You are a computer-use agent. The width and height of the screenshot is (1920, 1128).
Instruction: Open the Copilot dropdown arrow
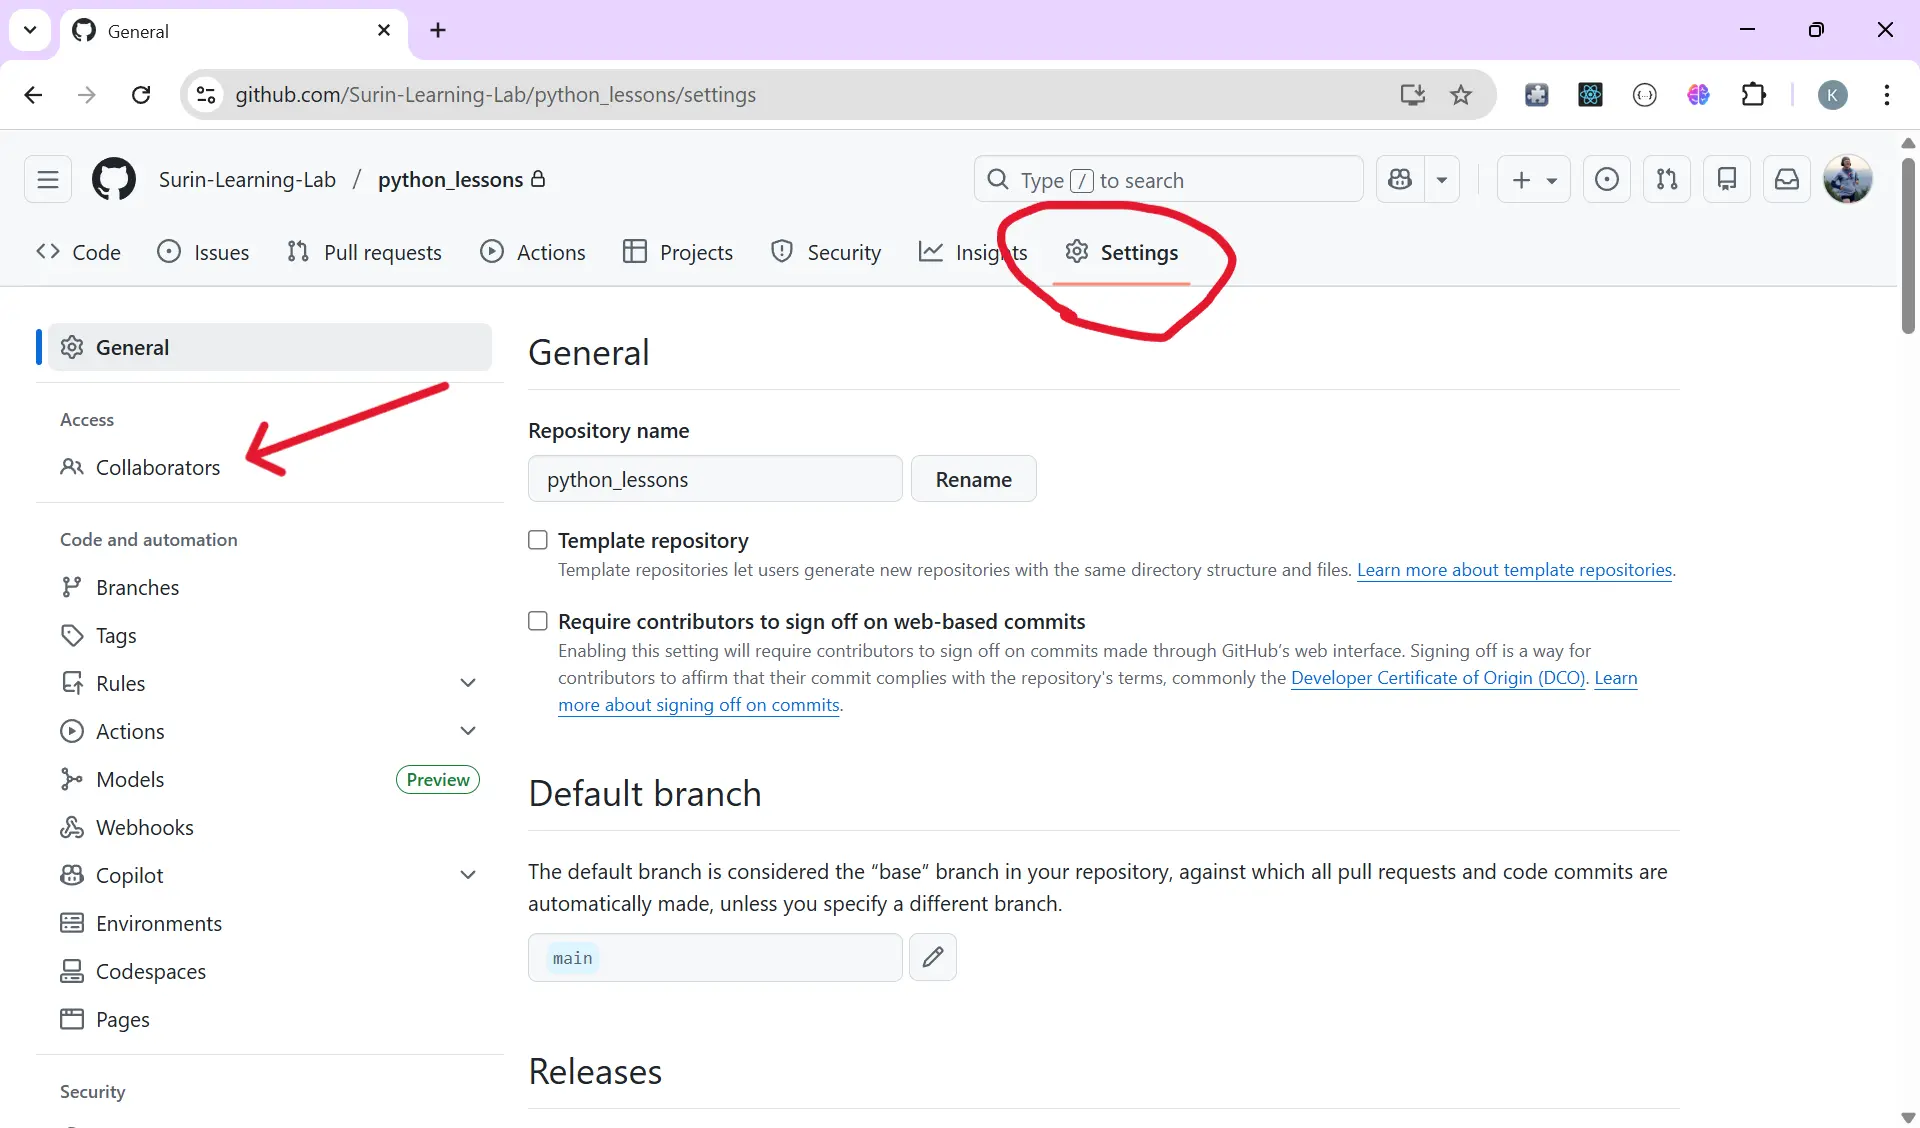point(1442,180)
